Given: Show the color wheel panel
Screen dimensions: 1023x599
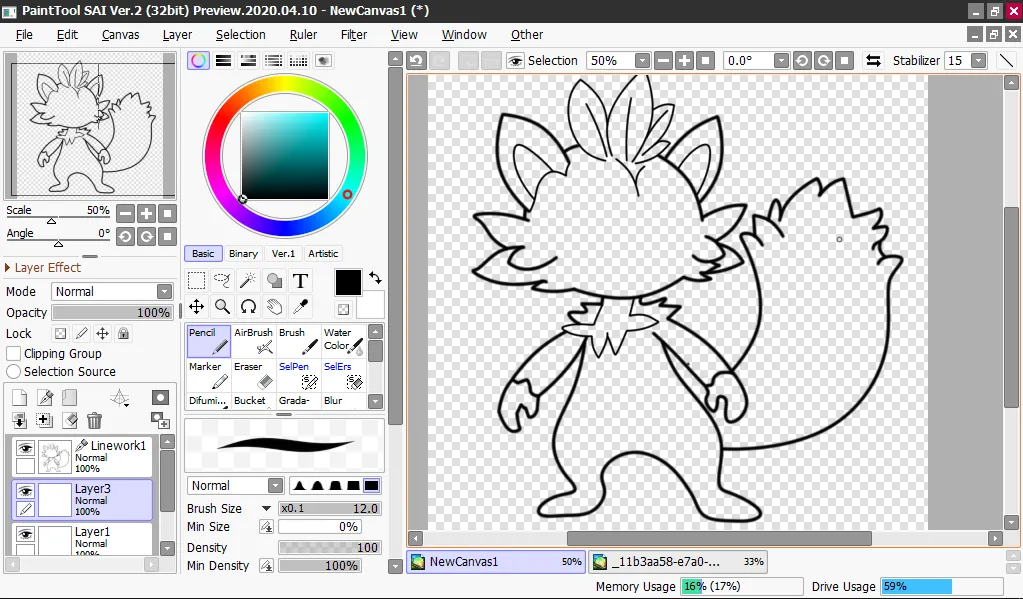Looking at the screenshot, I should [198, 61].
